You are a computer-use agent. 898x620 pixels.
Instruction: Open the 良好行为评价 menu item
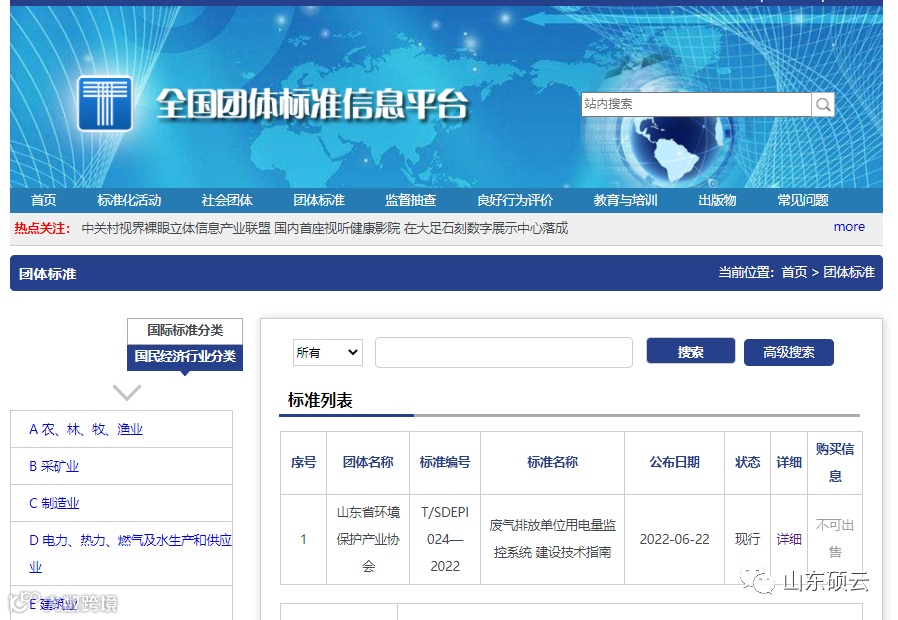click(515, 200)
